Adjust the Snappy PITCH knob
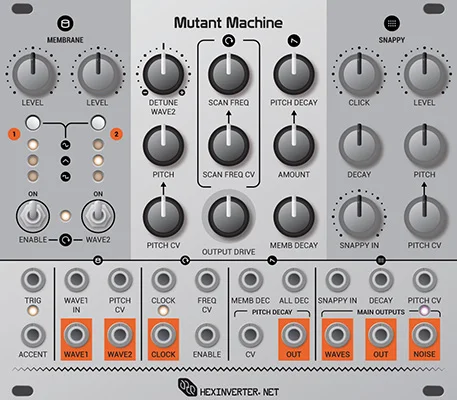This screenshot has width=457, height=400. pos(424,145)
